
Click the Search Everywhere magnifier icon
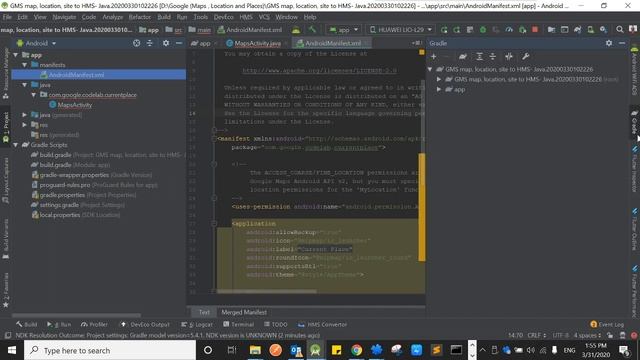pos(620,30)
